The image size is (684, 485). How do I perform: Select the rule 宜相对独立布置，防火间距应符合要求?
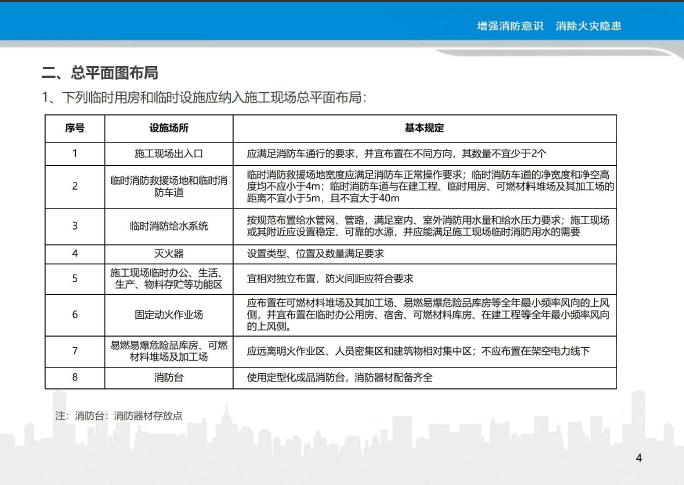click(x=330, y=278)
